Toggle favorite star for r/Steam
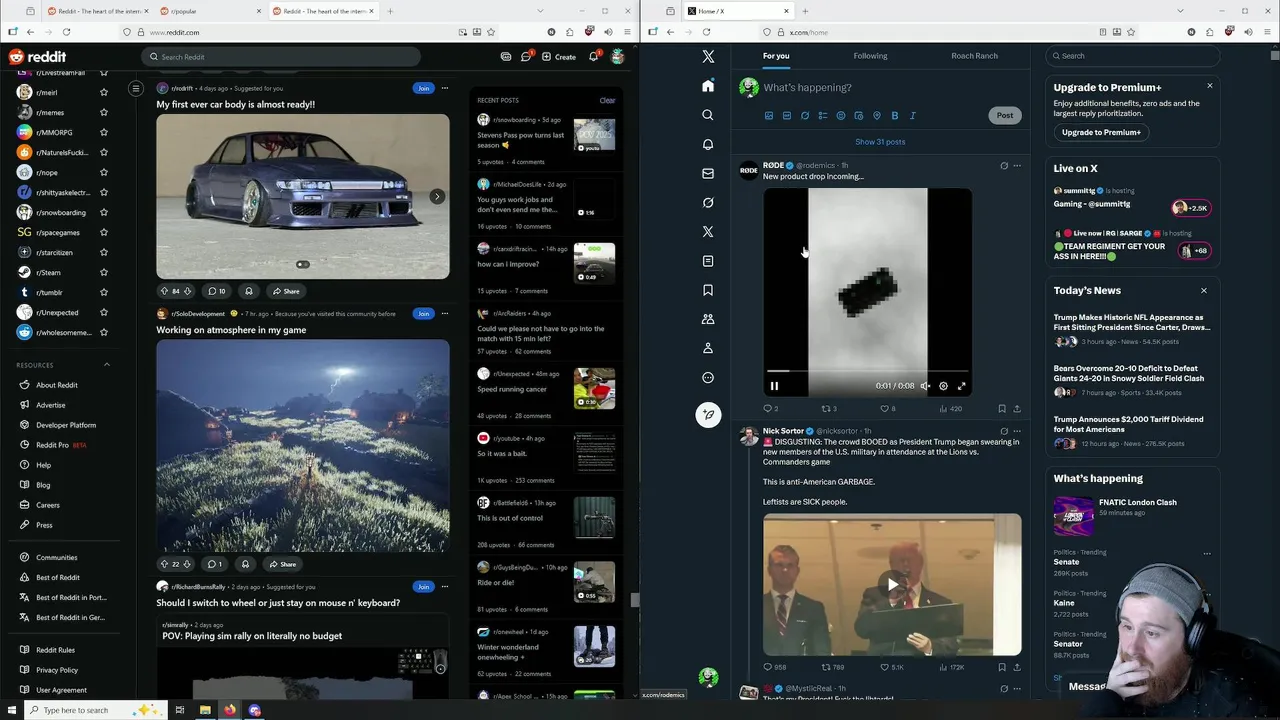This screenshot has height=720, width=1280. [x=104, y=272]
